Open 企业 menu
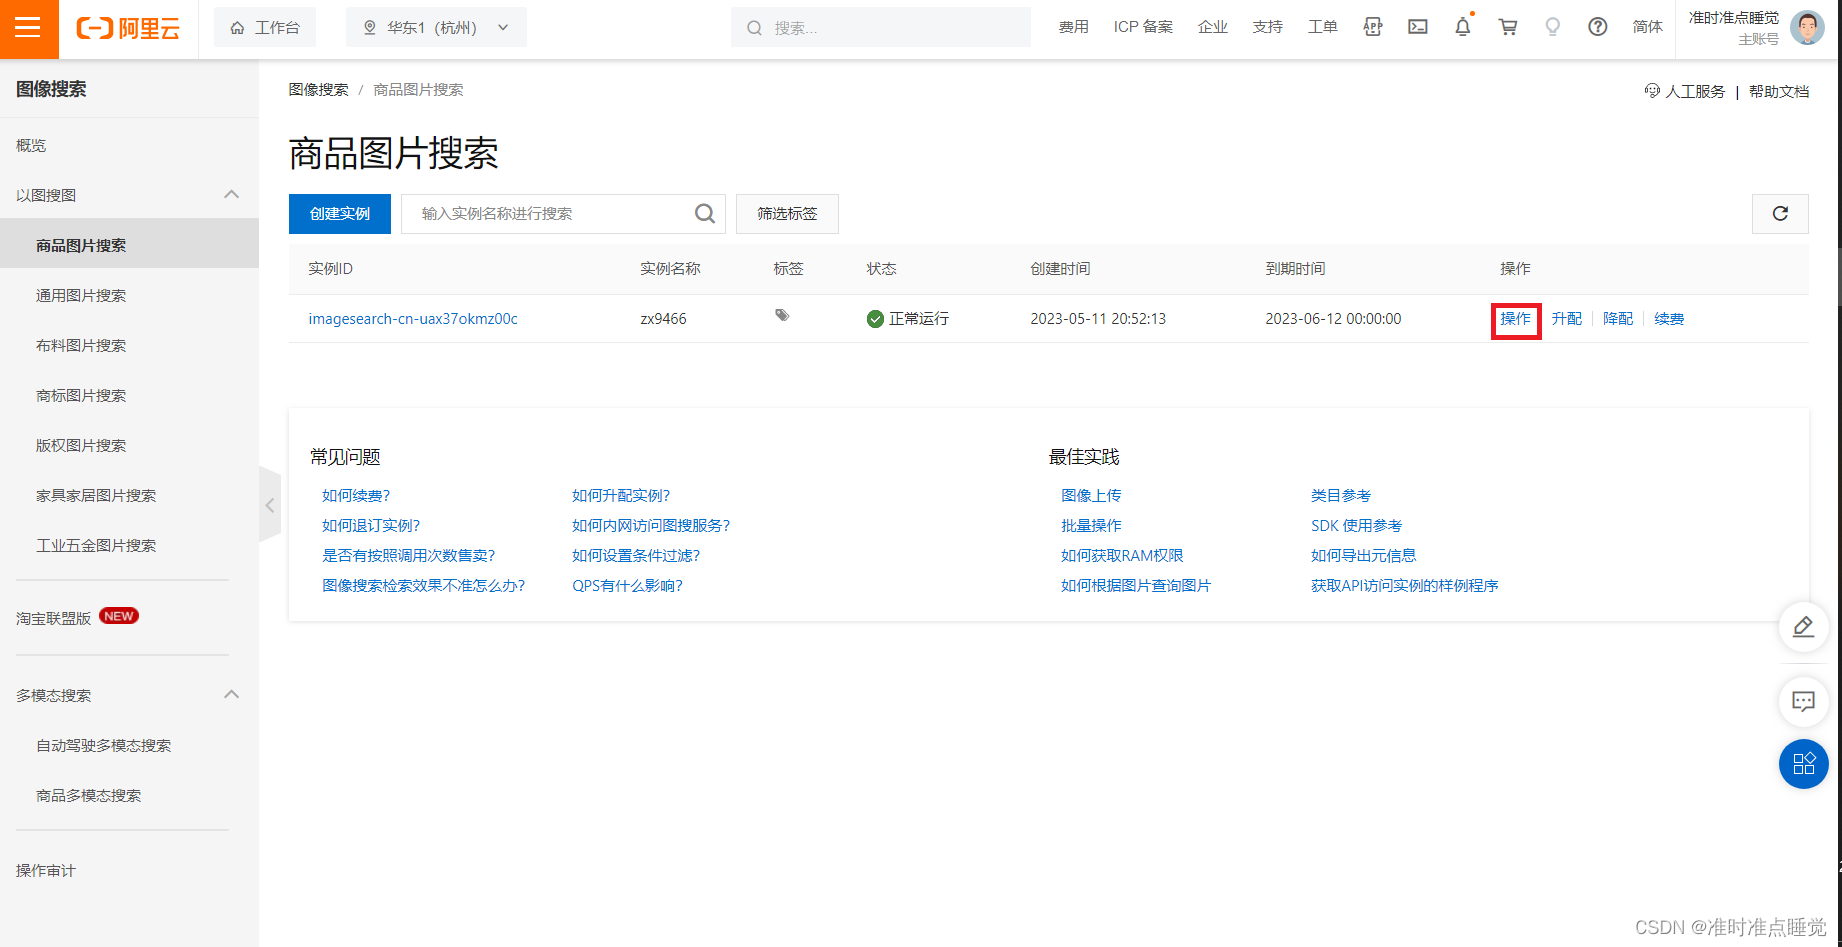Viewport: 1842px width, 947px height. [1213, 27]
